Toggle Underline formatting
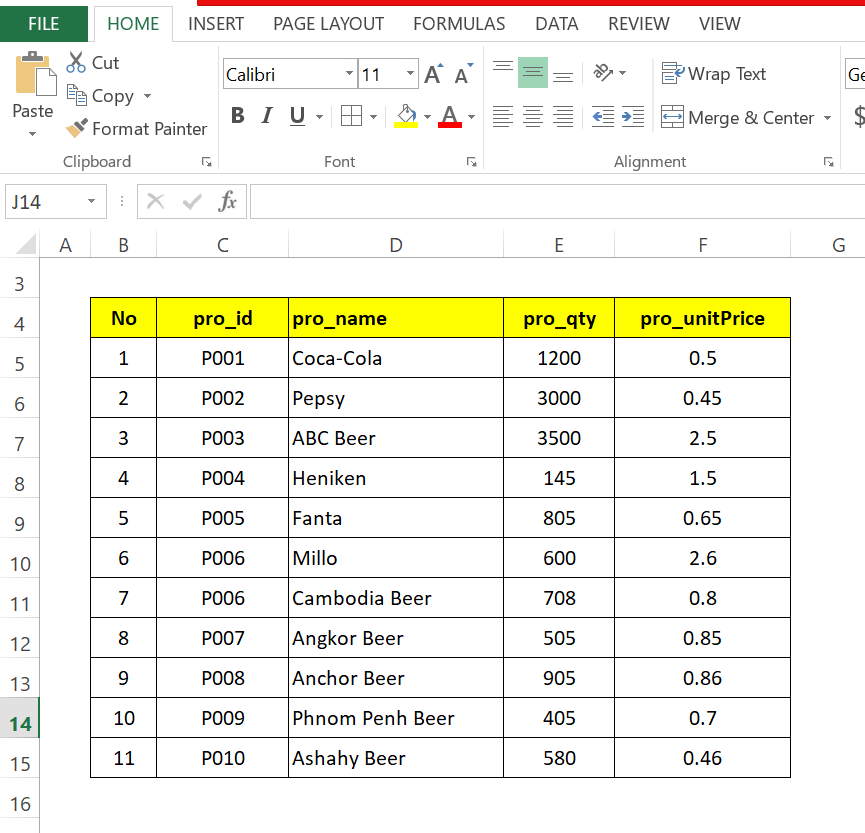This screenshot has width=865, height=833. coord(297,116)
